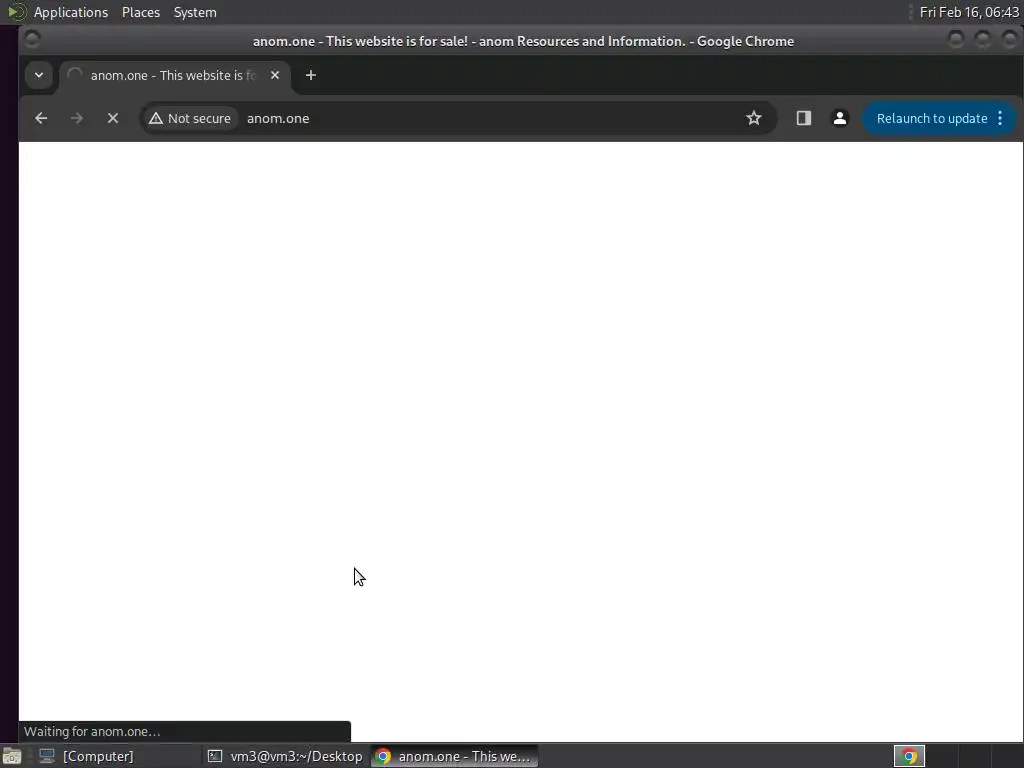View the Not secure site information
The height and width of the screenshot is (768, 1024).
tap(190, 118)
